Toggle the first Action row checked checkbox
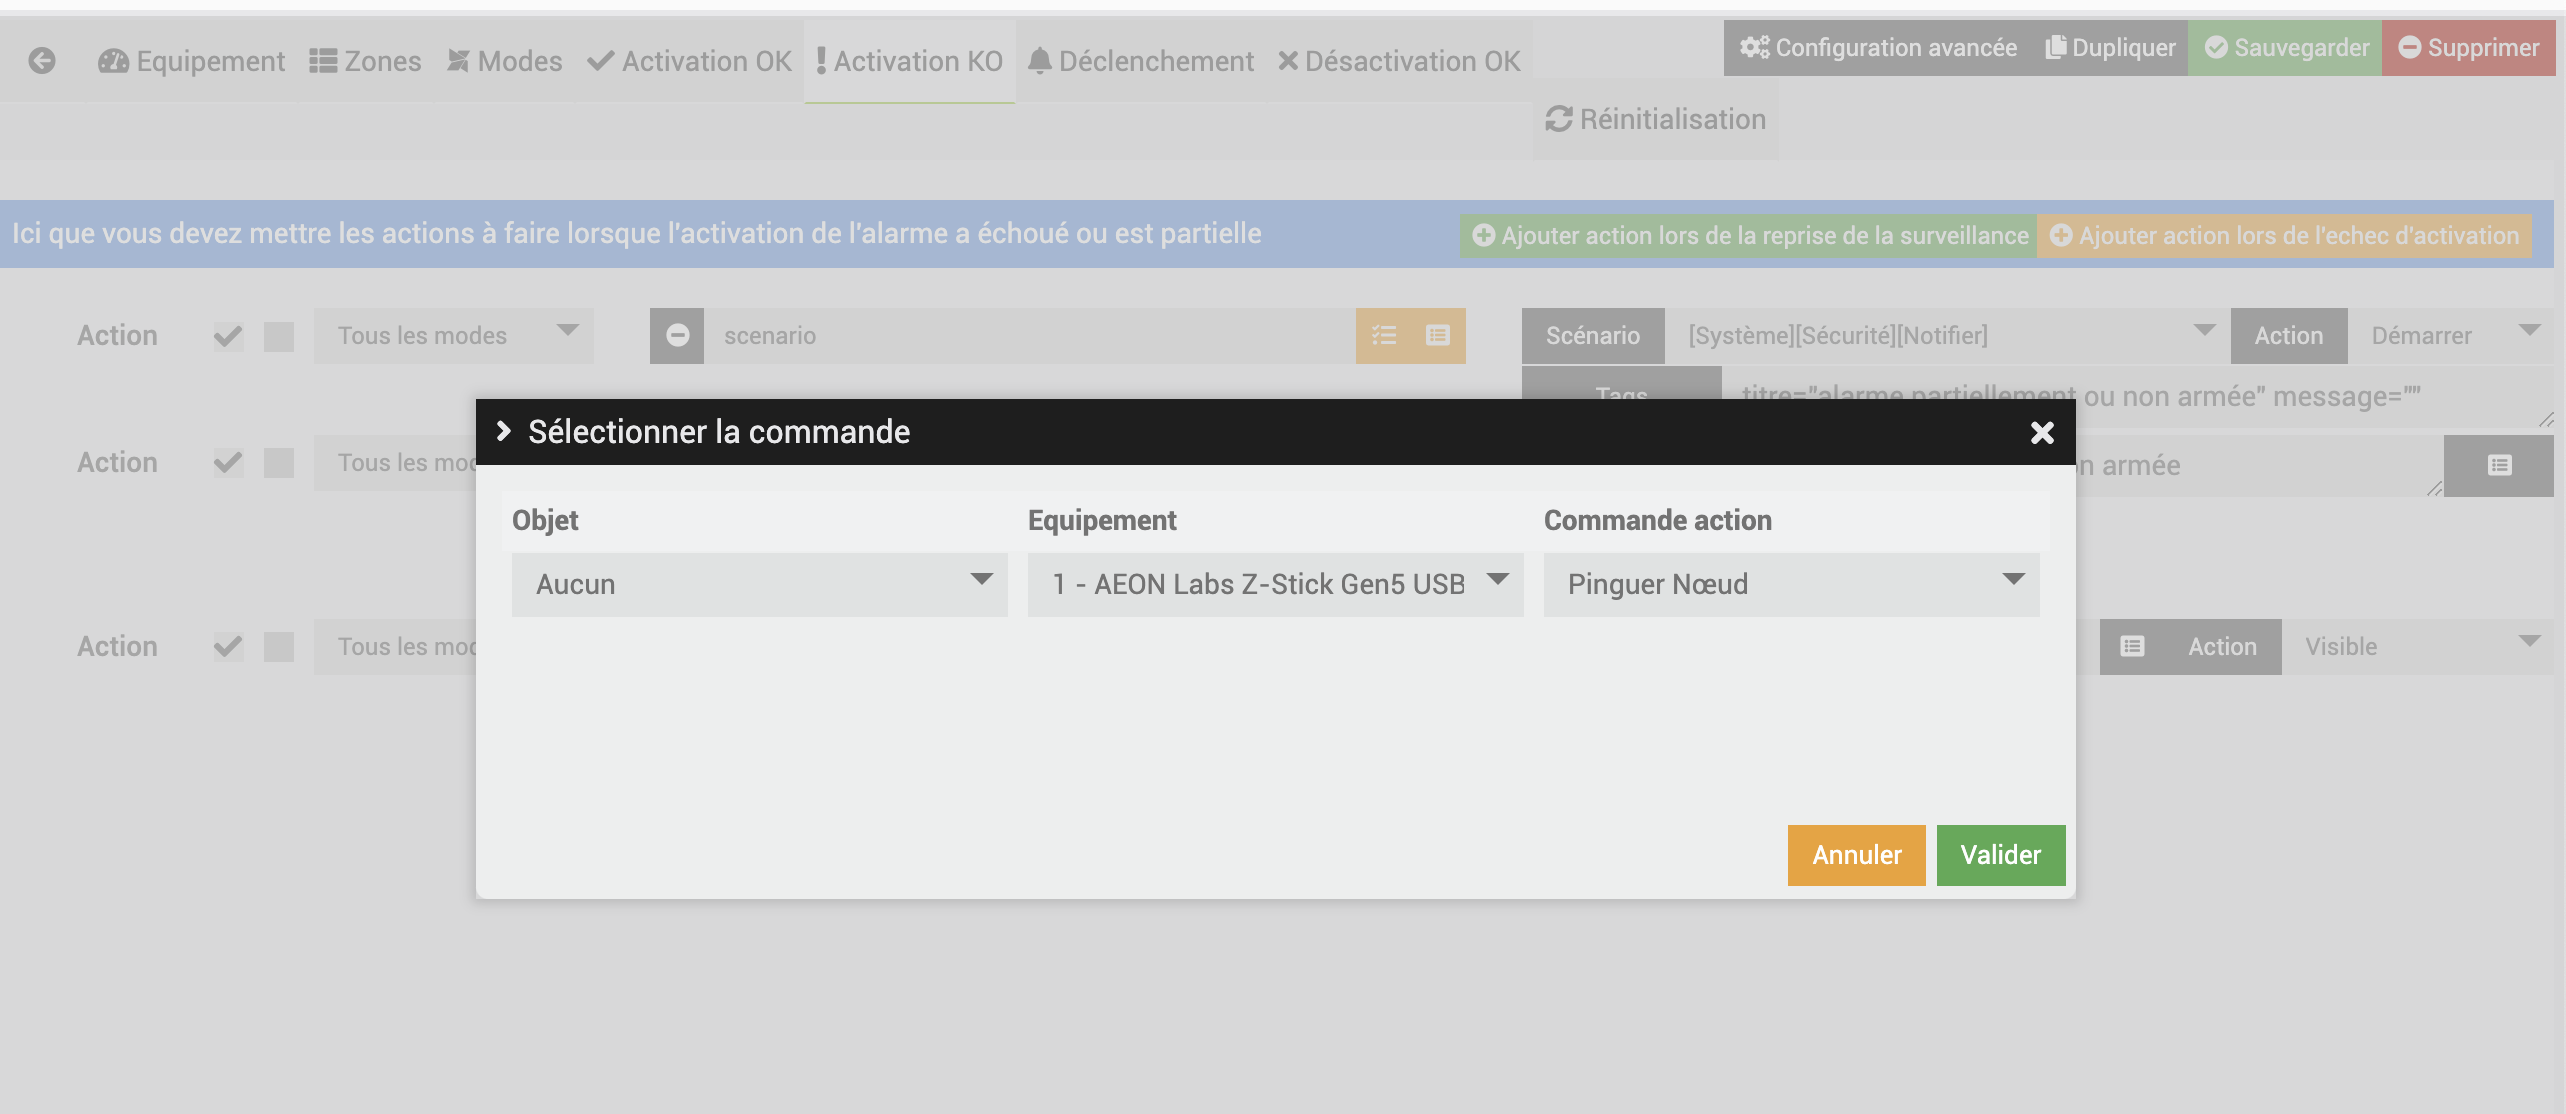2566x1114 pixels. click(229, 336)
